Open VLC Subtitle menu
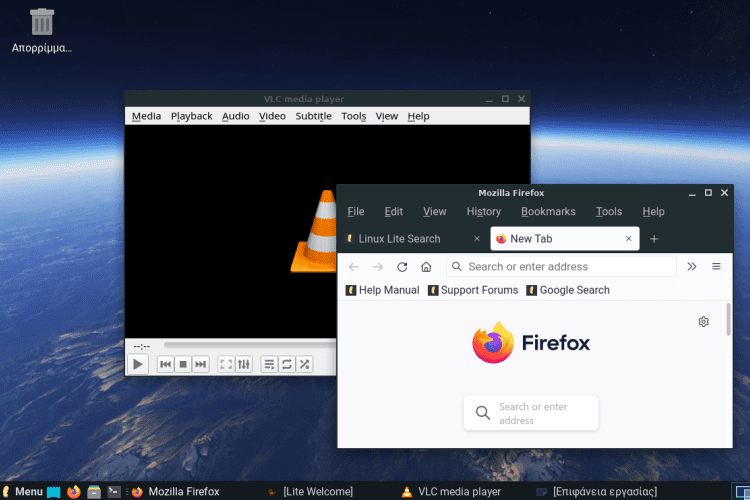750x500 pixels. tap(313, 116)
